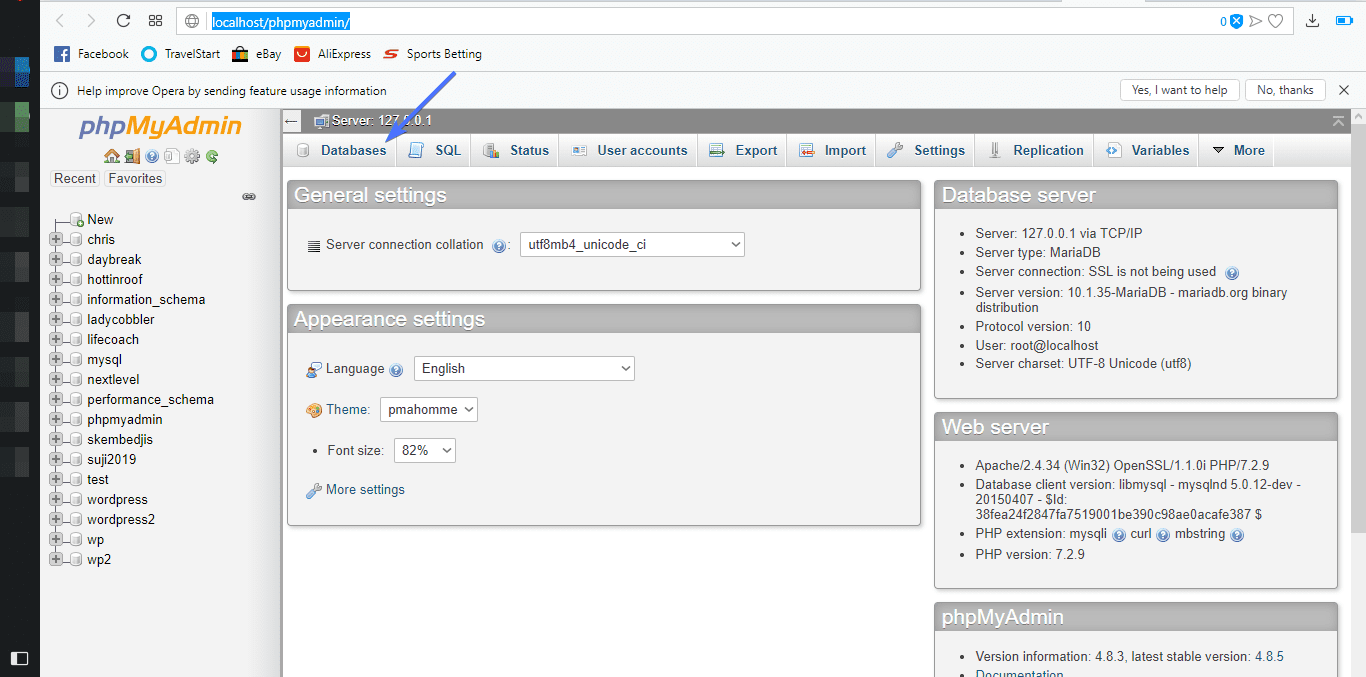Viewport: 1366px width, 677px height.
Task: Click Opera reload page icon
Action: click(x=124, y=20)
